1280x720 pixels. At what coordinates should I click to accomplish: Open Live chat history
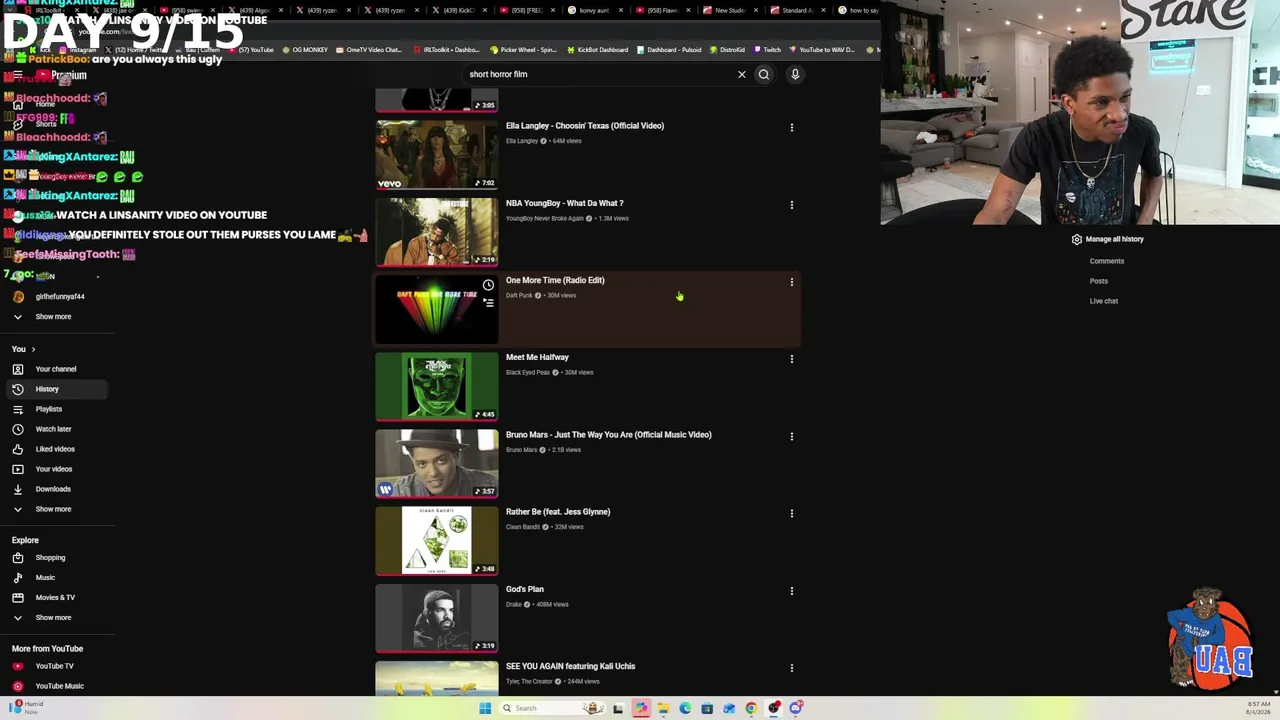tap(1104, 301)
